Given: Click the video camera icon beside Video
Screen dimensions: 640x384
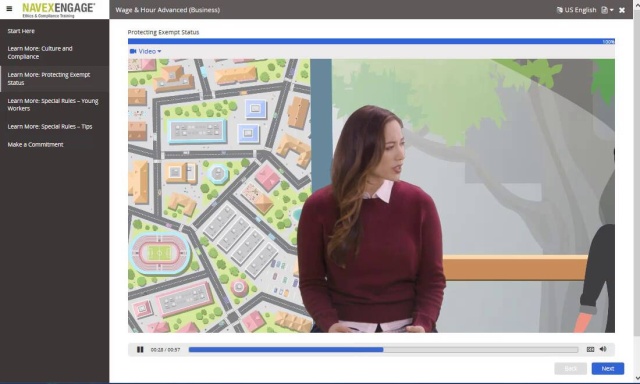Looking at the screenshot, I should click(x=133, y=51).
